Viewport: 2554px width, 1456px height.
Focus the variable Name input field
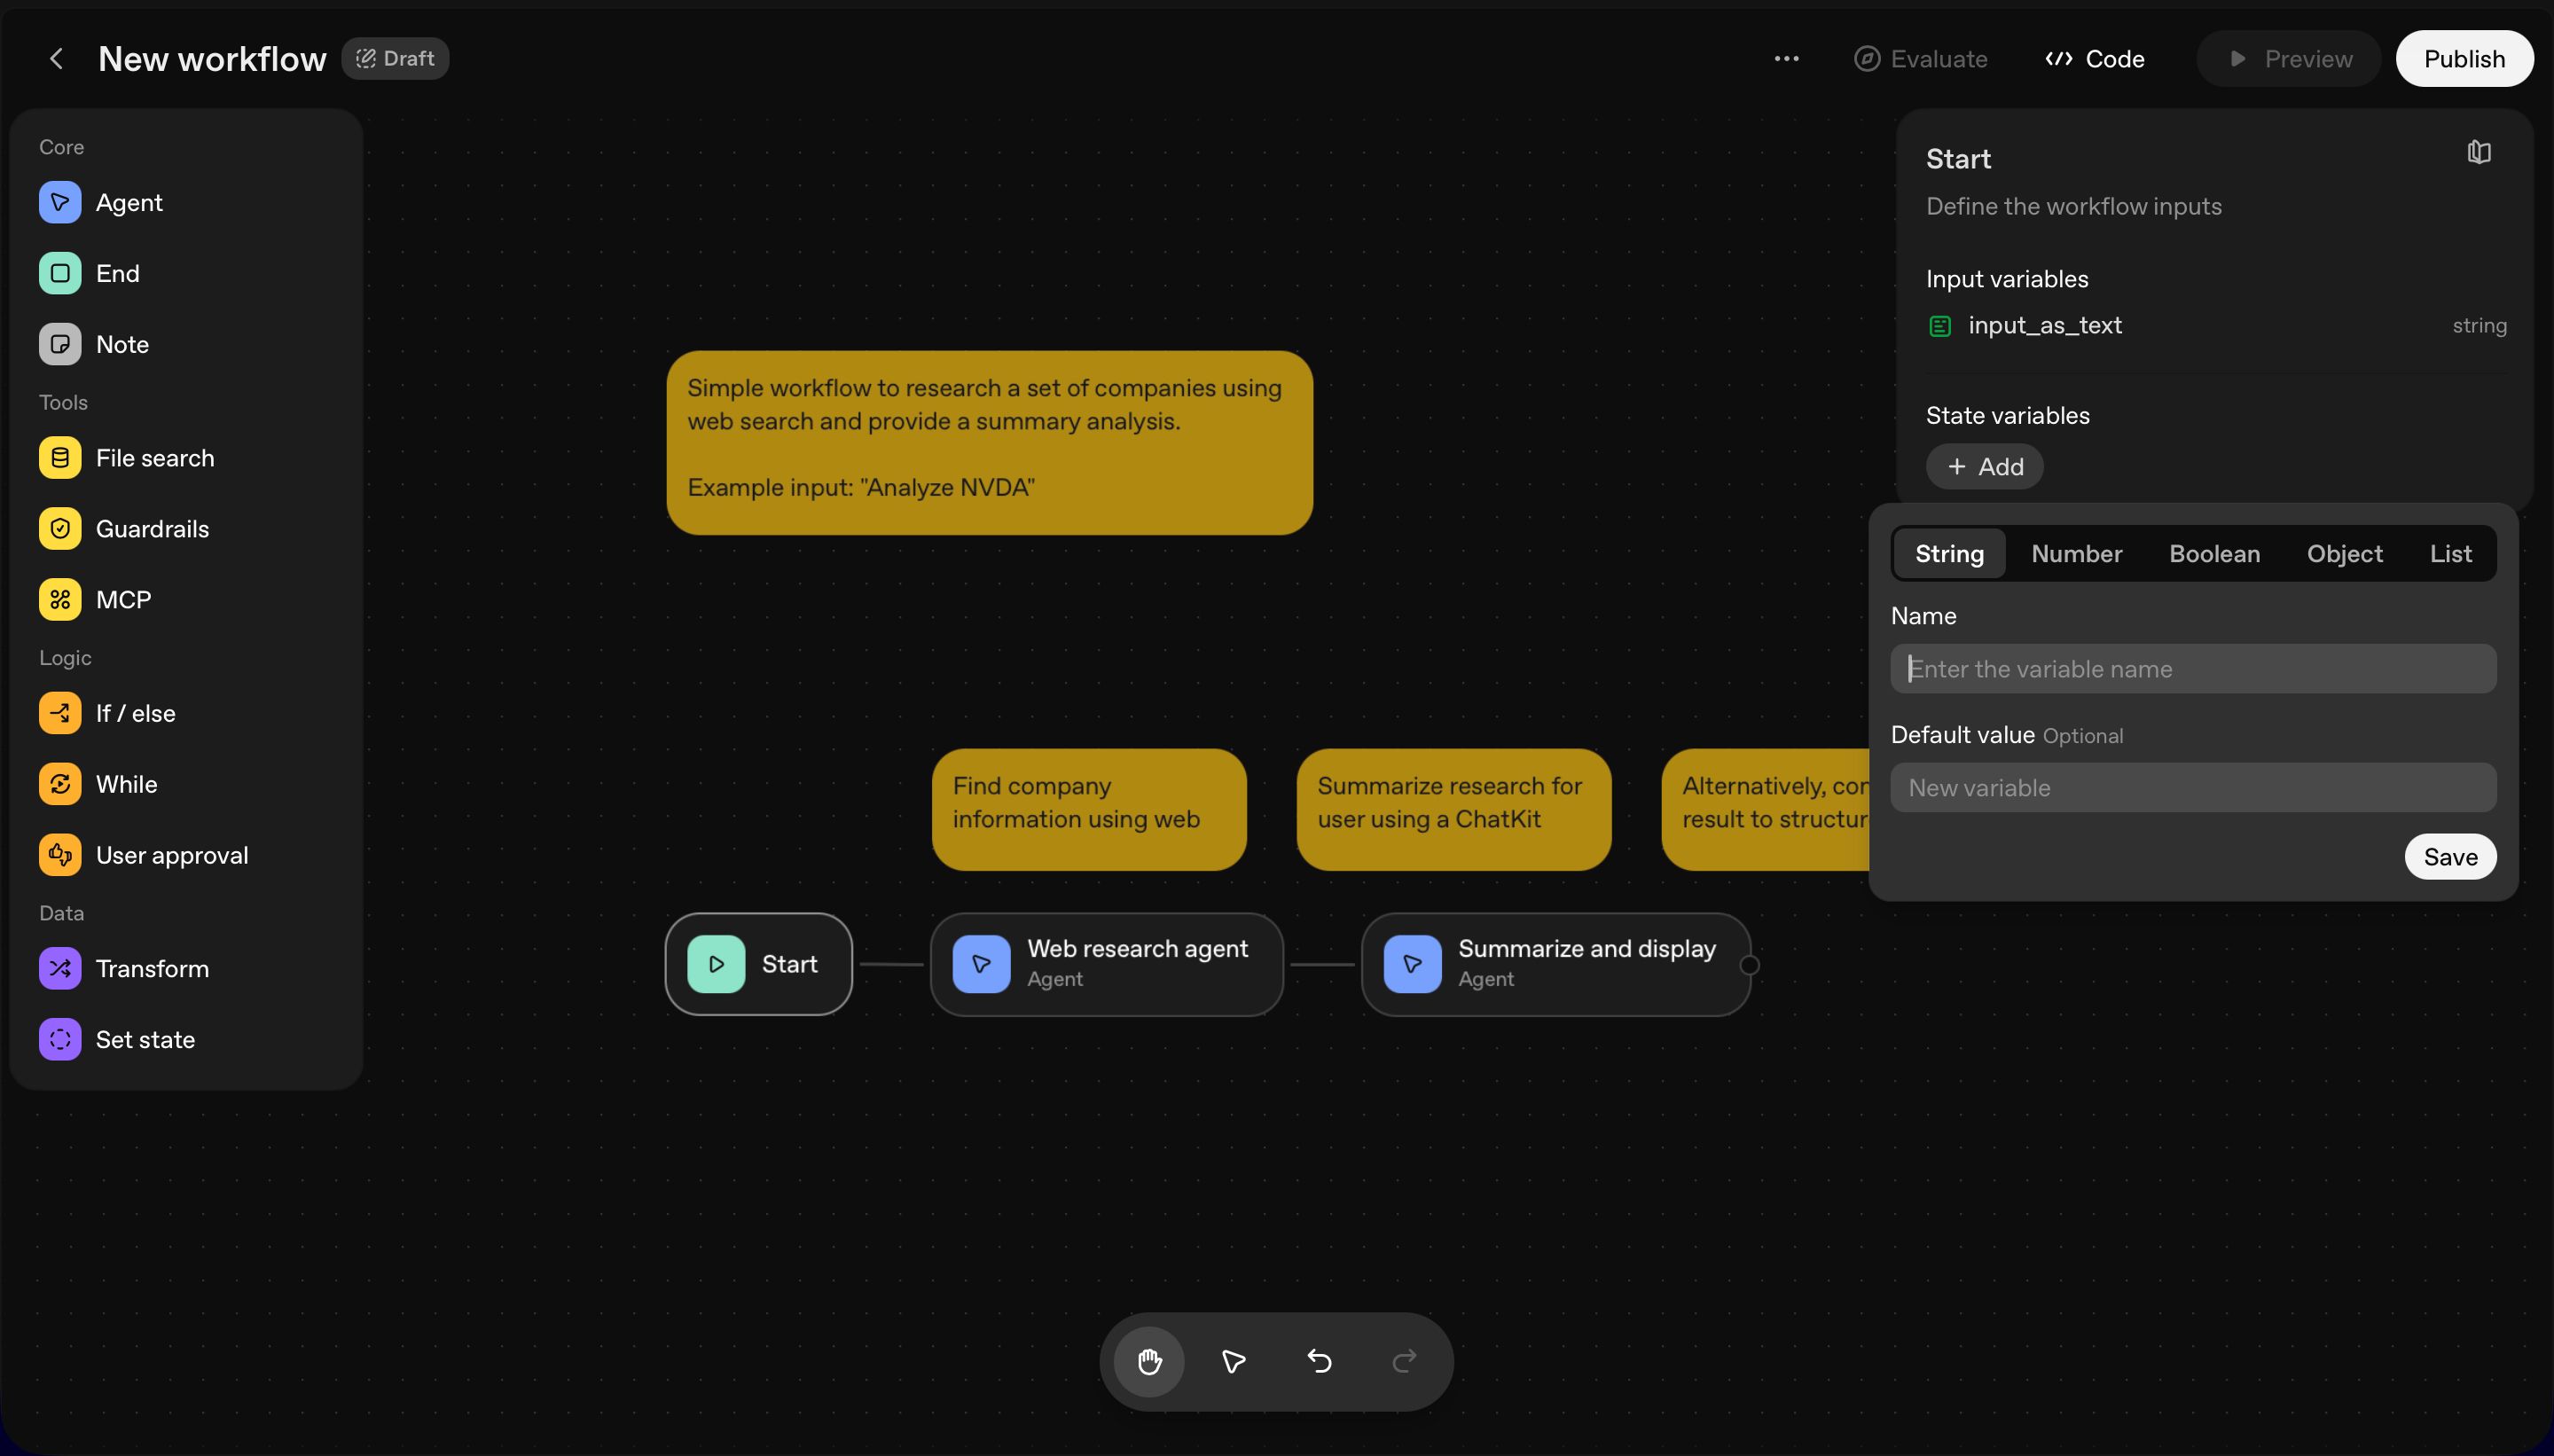[x=2192, y=669]
